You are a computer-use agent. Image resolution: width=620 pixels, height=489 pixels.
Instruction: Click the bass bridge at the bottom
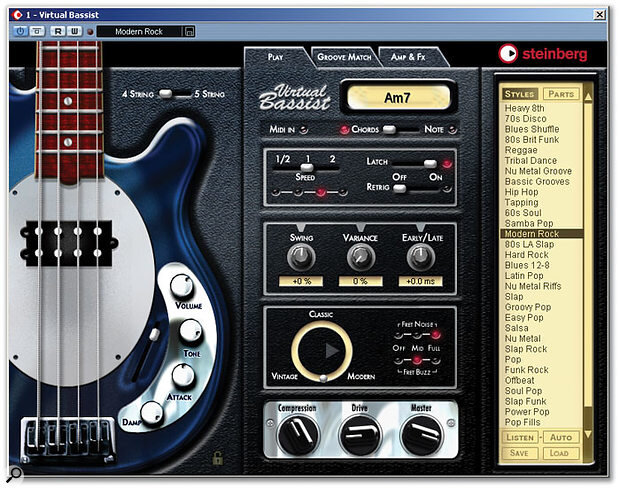[68, 440]
